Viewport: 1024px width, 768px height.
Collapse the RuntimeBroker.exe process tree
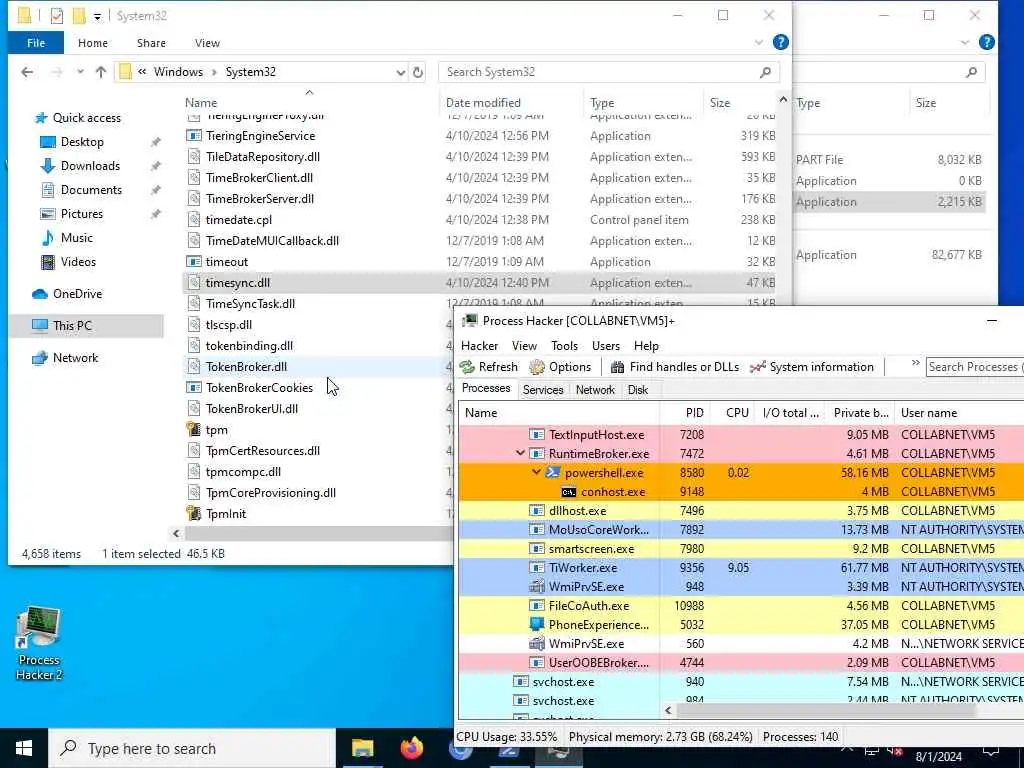tap(520, 453)
